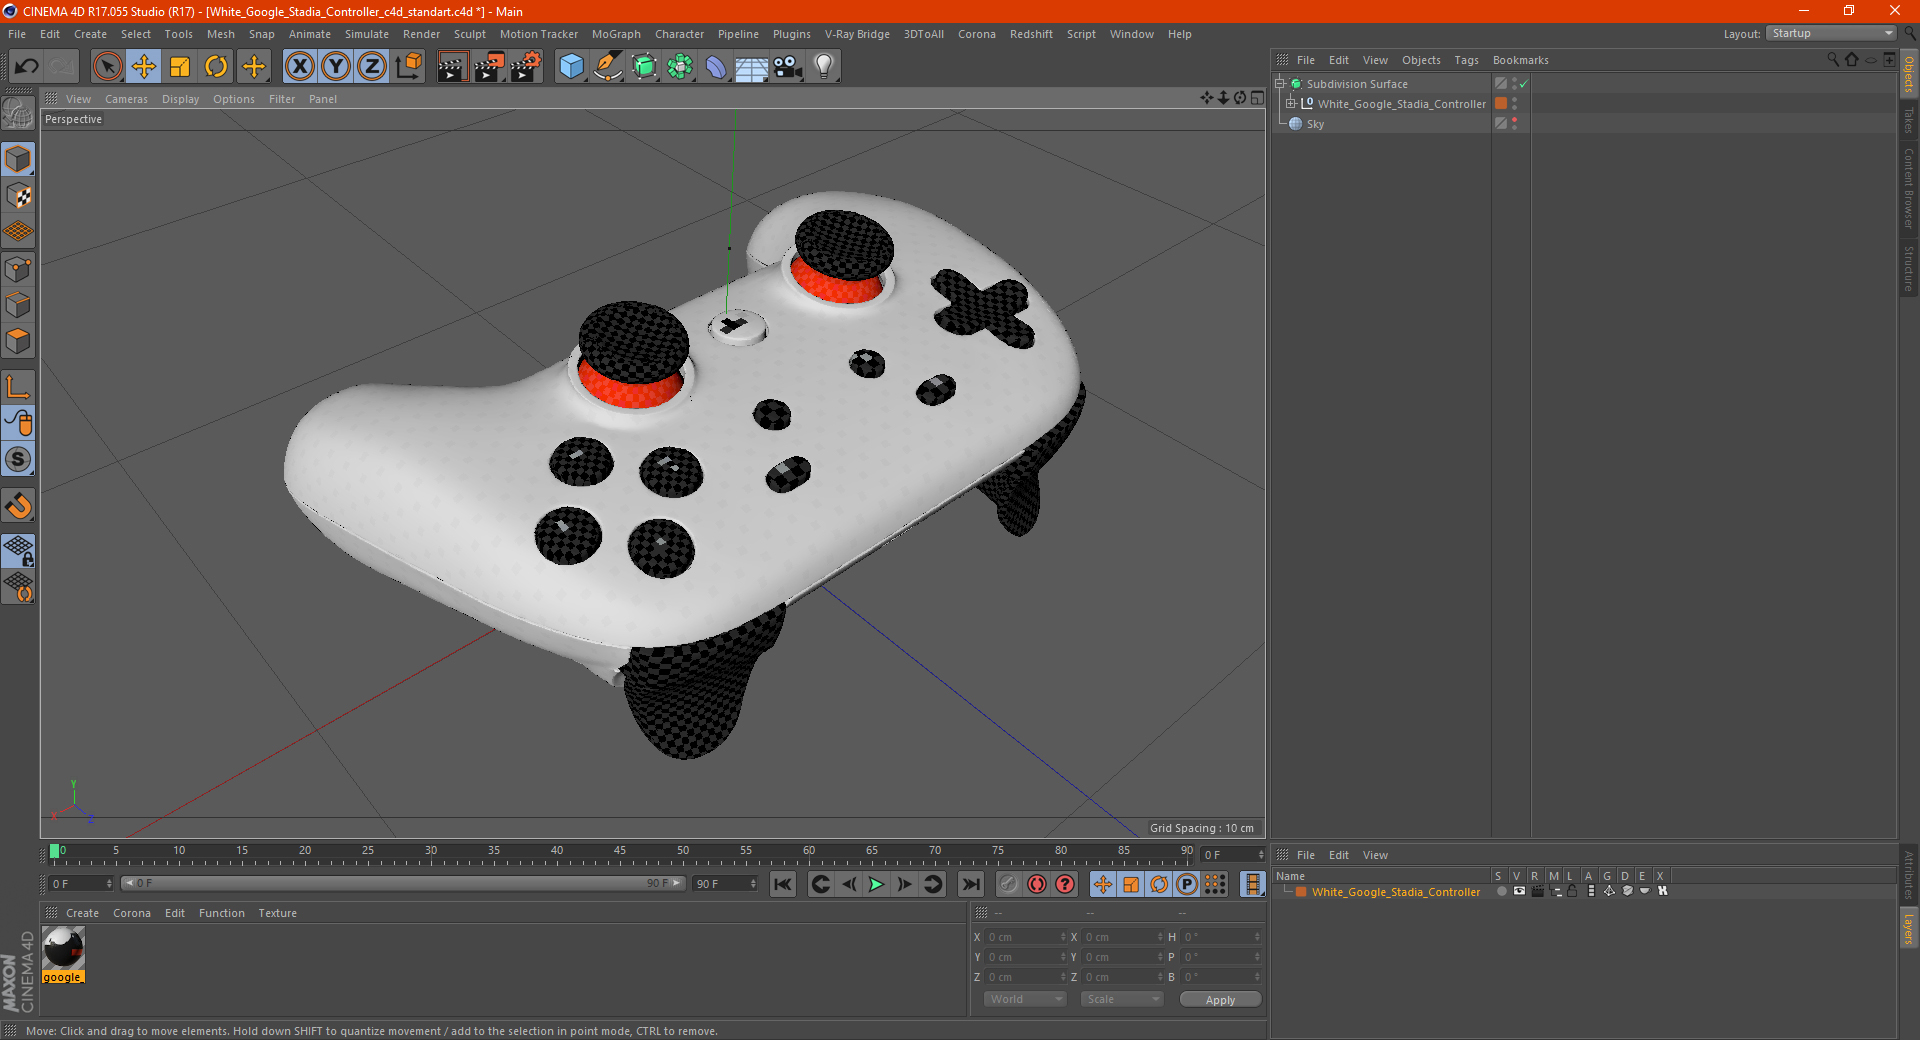Open the Render menu

point(421,34)
